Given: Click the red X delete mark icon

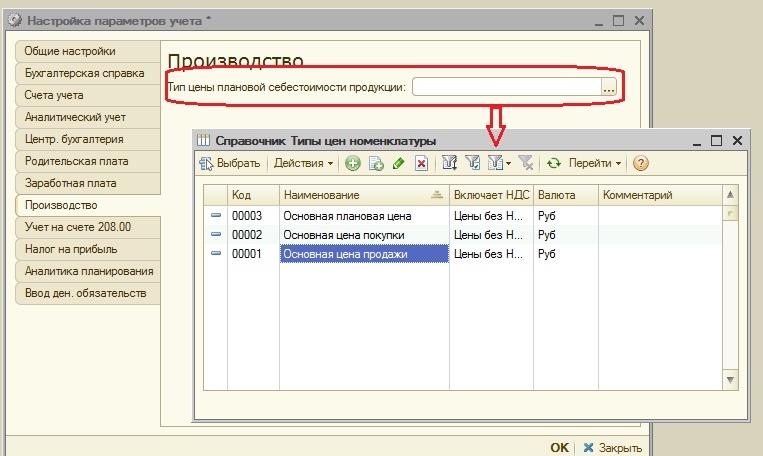Looking at the screenshot, I should pyautogui.click(x=421, y=164).
